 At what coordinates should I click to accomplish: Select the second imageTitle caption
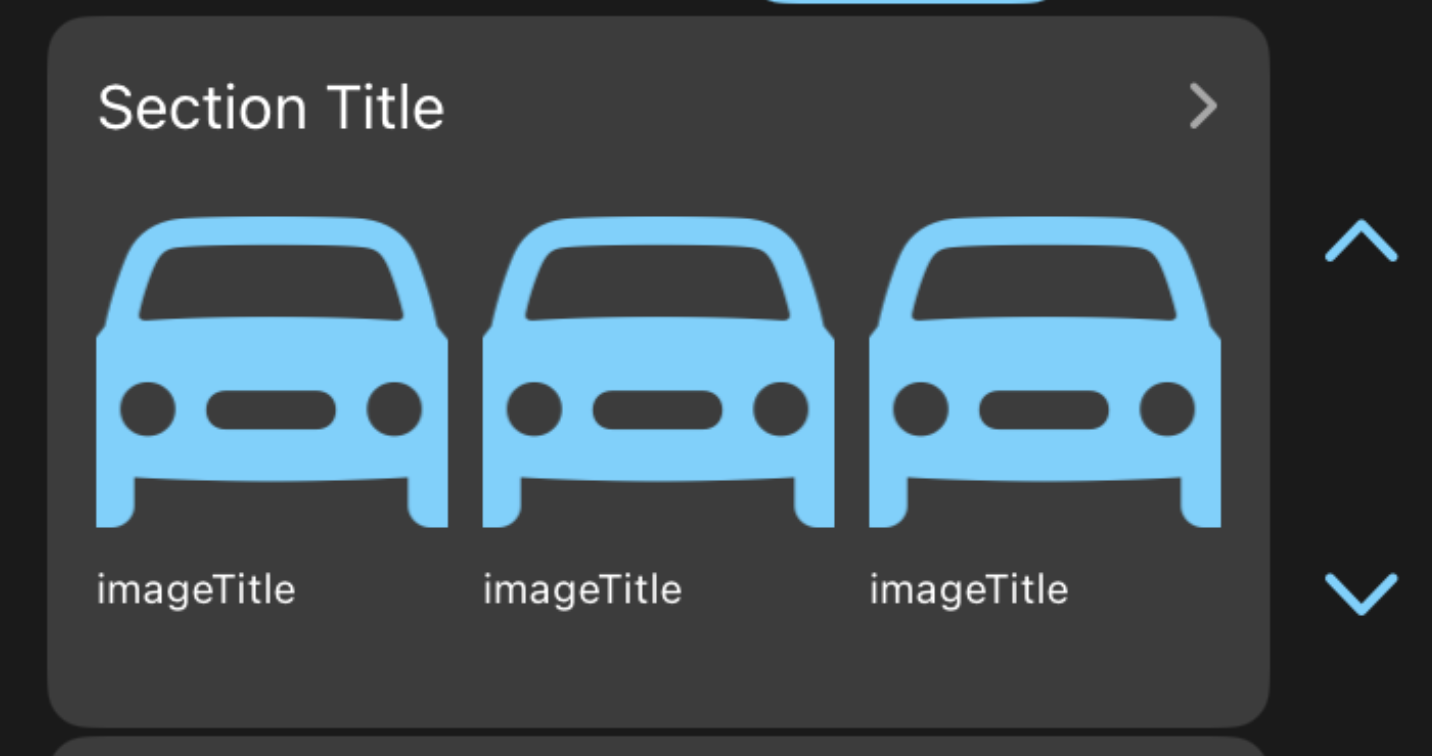click(582, 589)
